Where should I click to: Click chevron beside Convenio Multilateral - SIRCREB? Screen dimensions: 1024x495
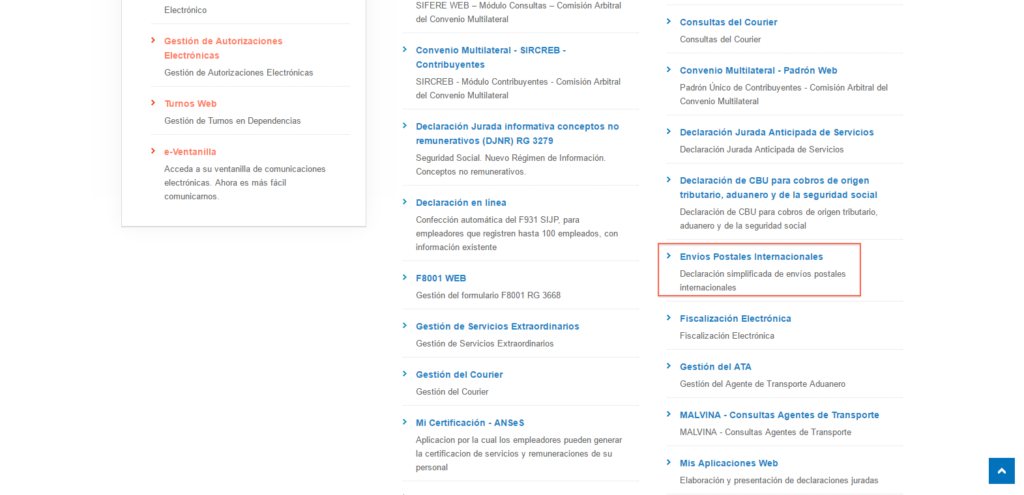pyautogui.click(x=405, y=49)
